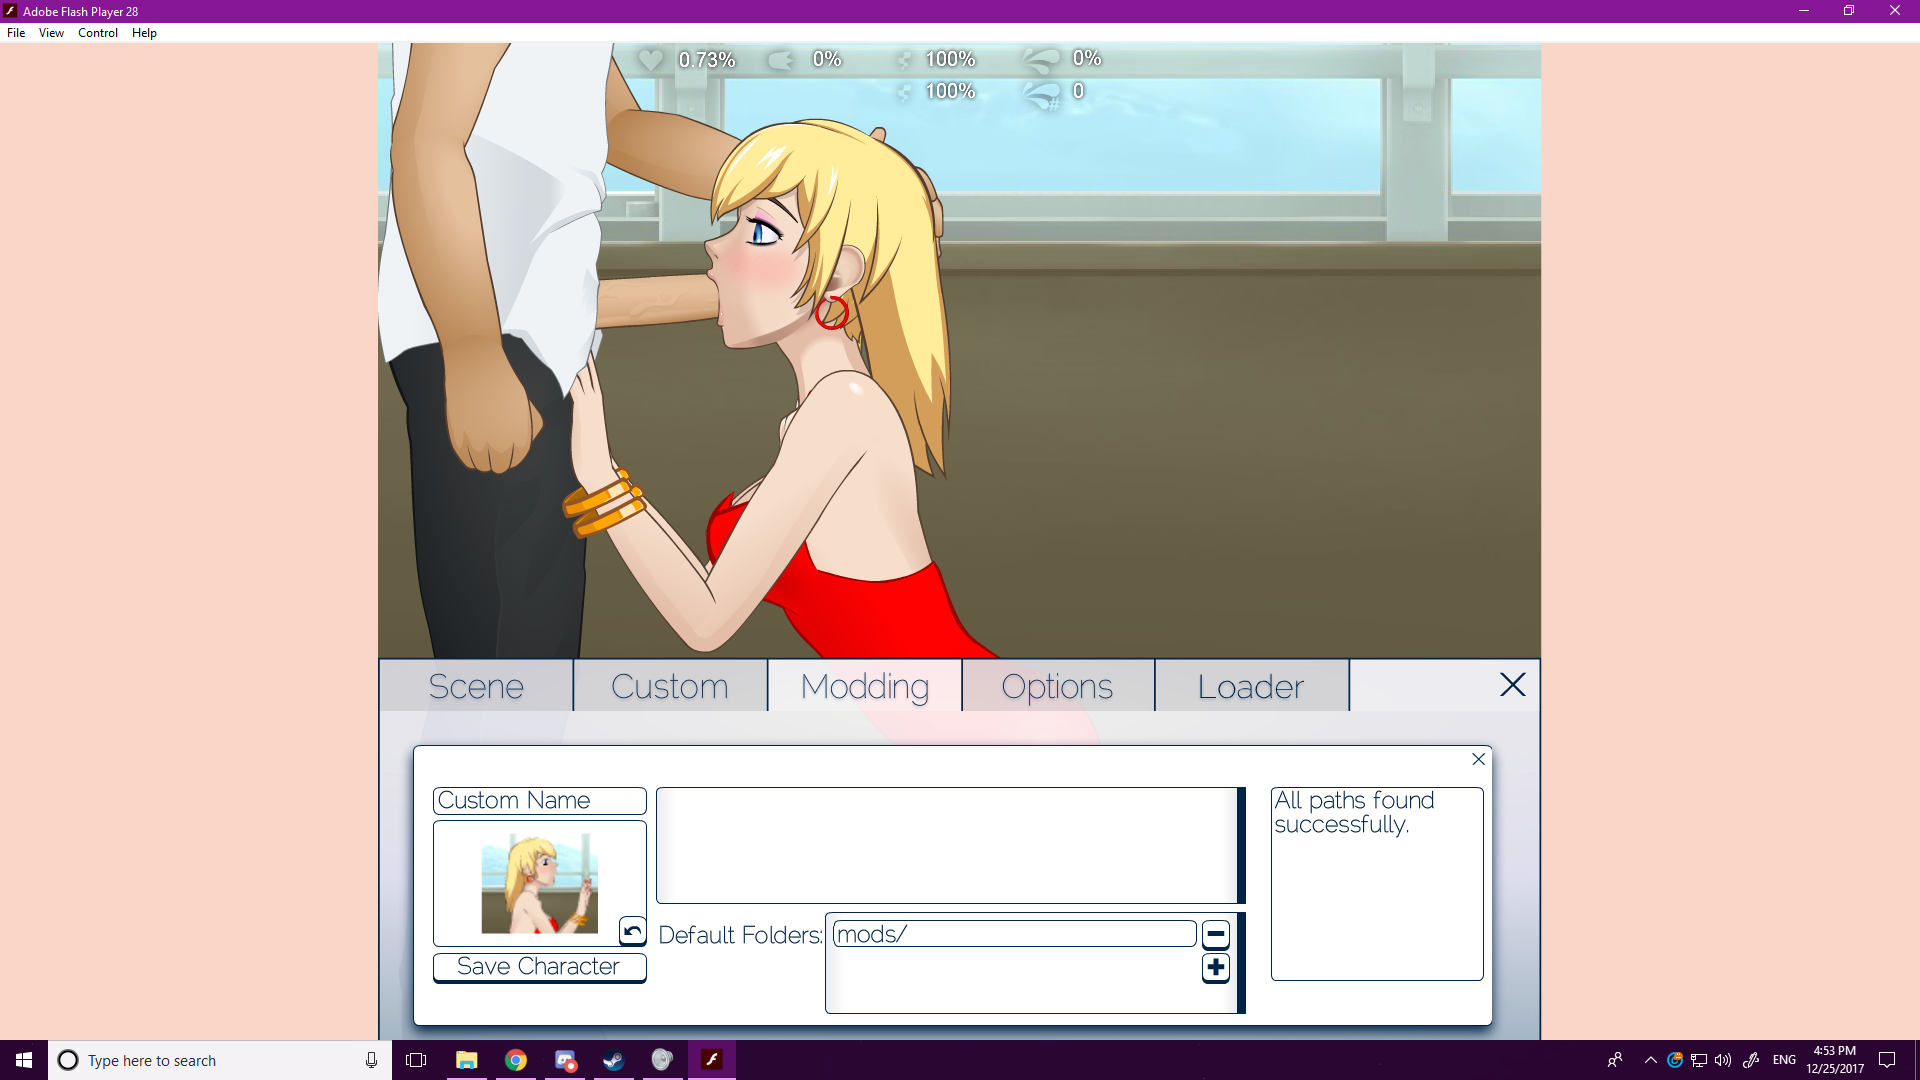1920x1080 pixels.
Task: Open Steam from the taskbar
Action: (613, 1060)
